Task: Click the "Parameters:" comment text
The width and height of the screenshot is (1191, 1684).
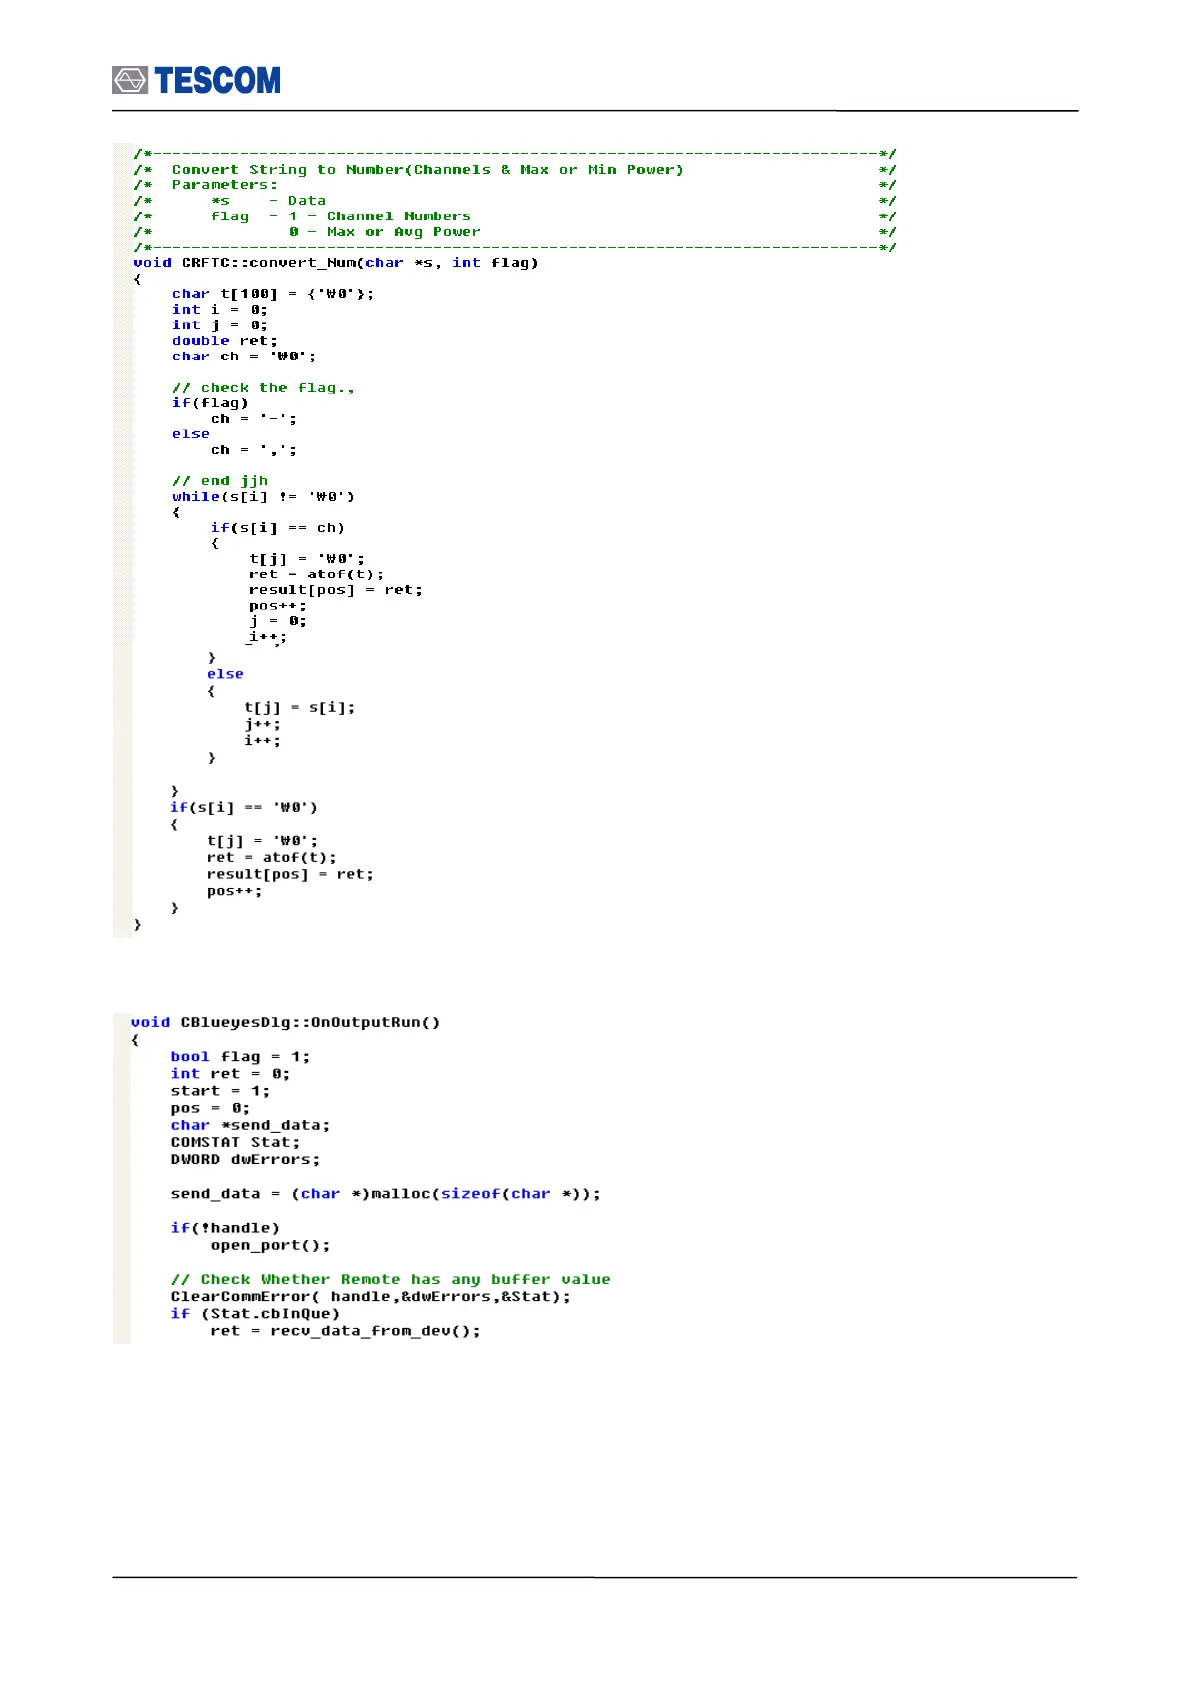Action: [x=224, y=185]
